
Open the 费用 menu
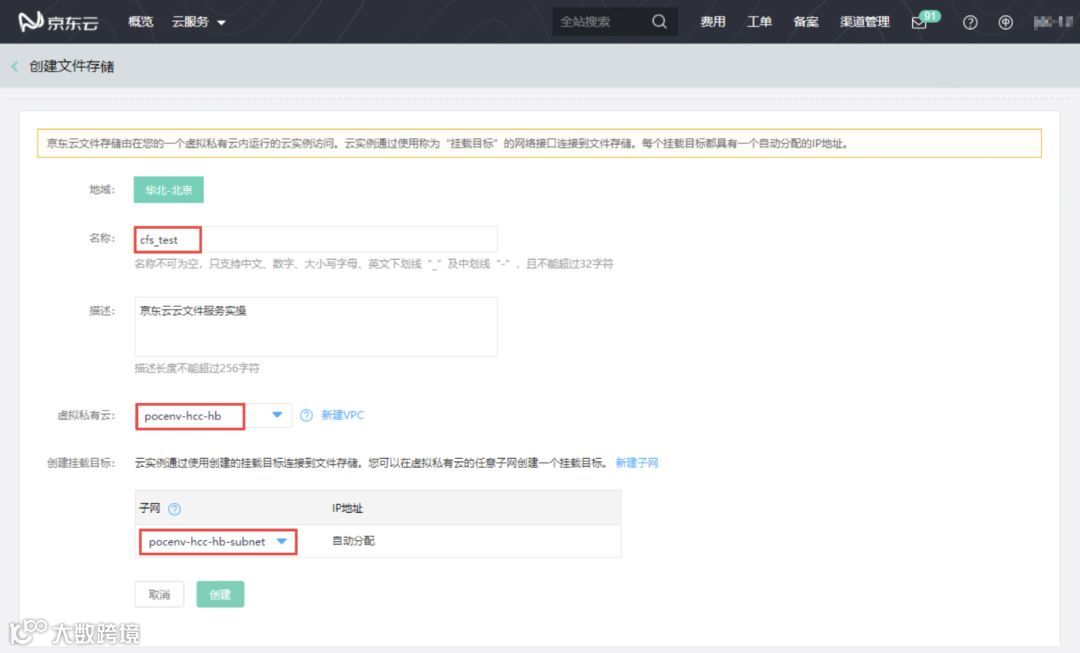pos(713,22)
